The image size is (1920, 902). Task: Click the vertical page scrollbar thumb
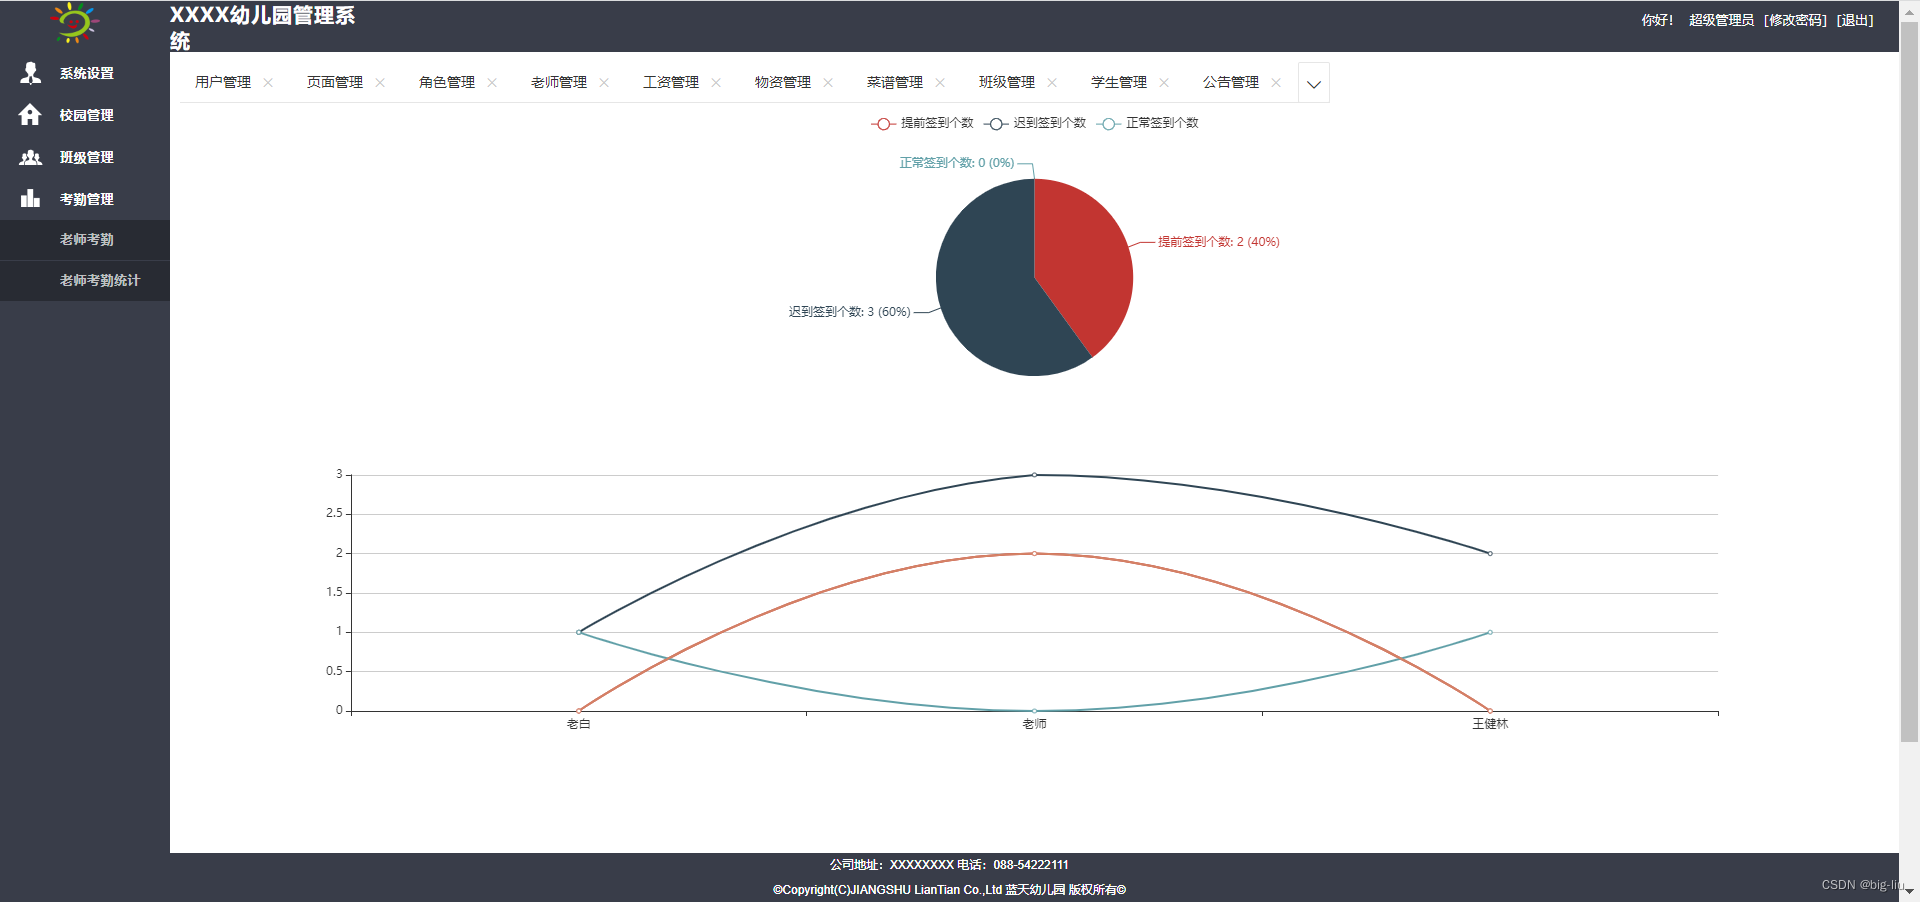coord(1909,380)
